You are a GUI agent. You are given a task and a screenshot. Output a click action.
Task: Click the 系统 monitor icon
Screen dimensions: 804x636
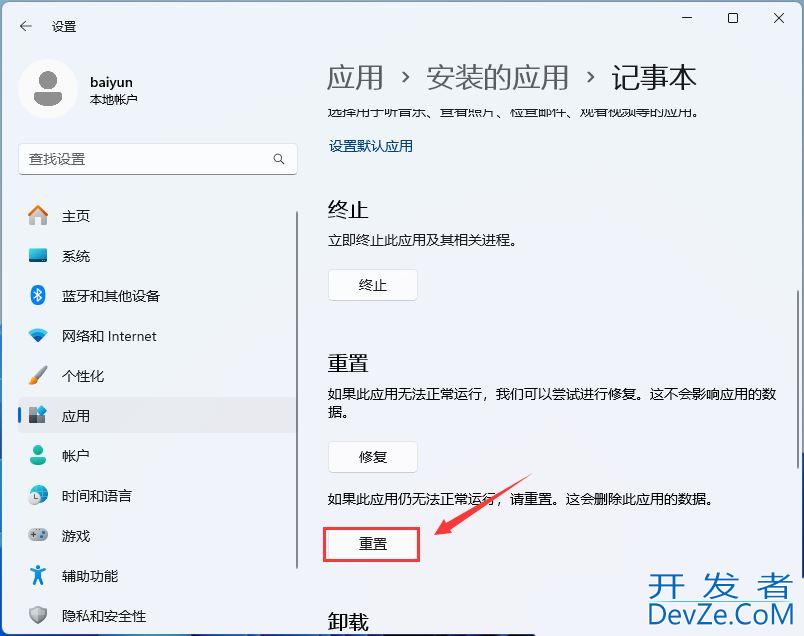click(38, 255)
